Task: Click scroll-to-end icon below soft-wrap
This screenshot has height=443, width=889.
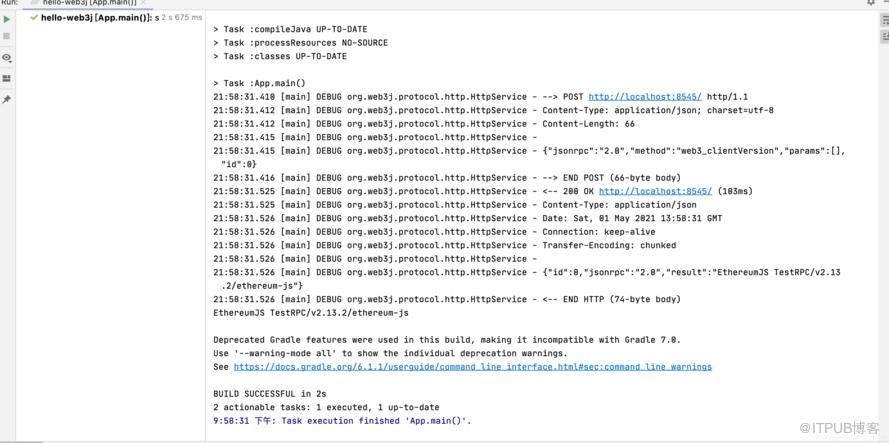Action: tap(884, 36)
